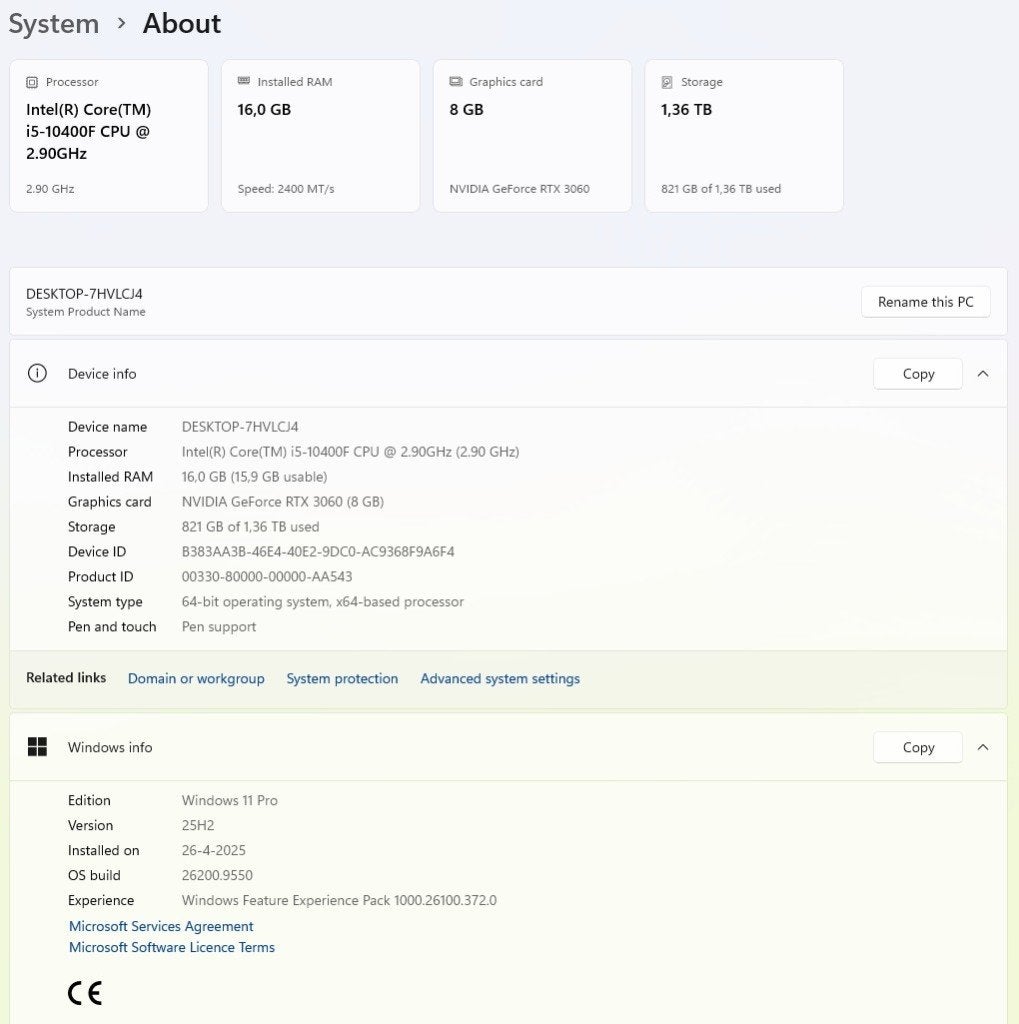Select the 16,0 GB RAM card value
Viewport: 1019px width, 1024px height.
click(x=264, y=110)
